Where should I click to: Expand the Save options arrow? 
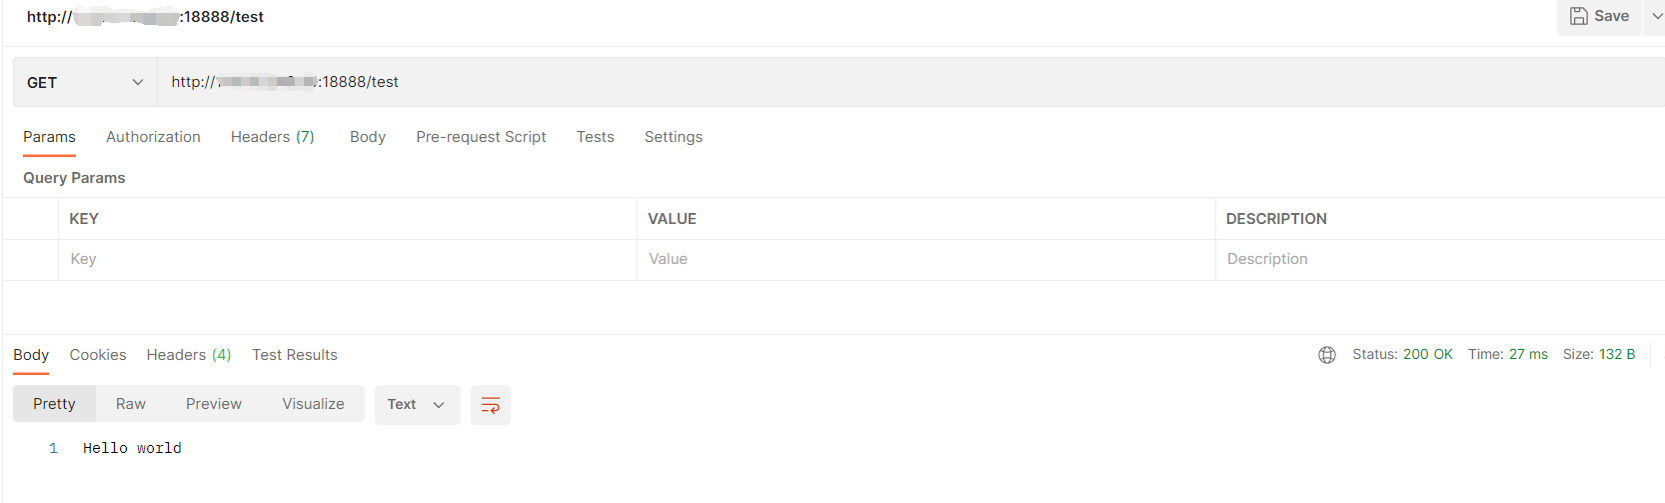click(x=1656, y=16)
